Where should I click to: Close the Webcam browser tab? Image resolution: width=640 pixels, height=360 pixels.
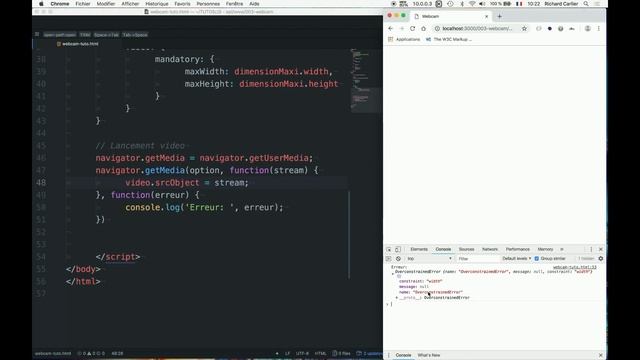click(486, 16)
